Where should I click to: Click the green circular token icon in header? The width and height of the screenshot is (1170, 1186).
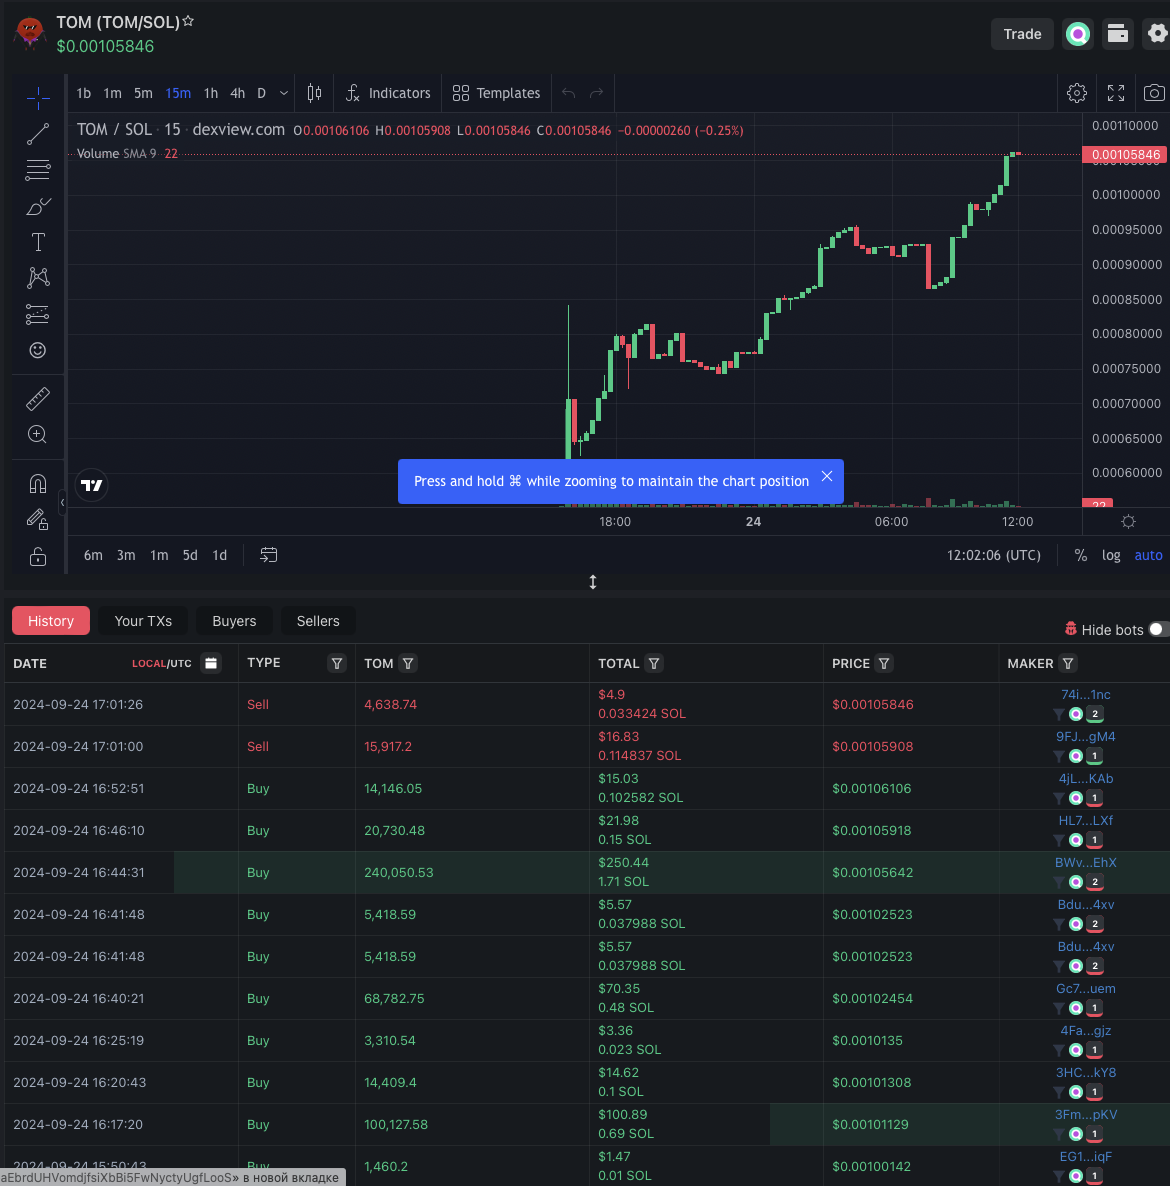[1078, 34]
